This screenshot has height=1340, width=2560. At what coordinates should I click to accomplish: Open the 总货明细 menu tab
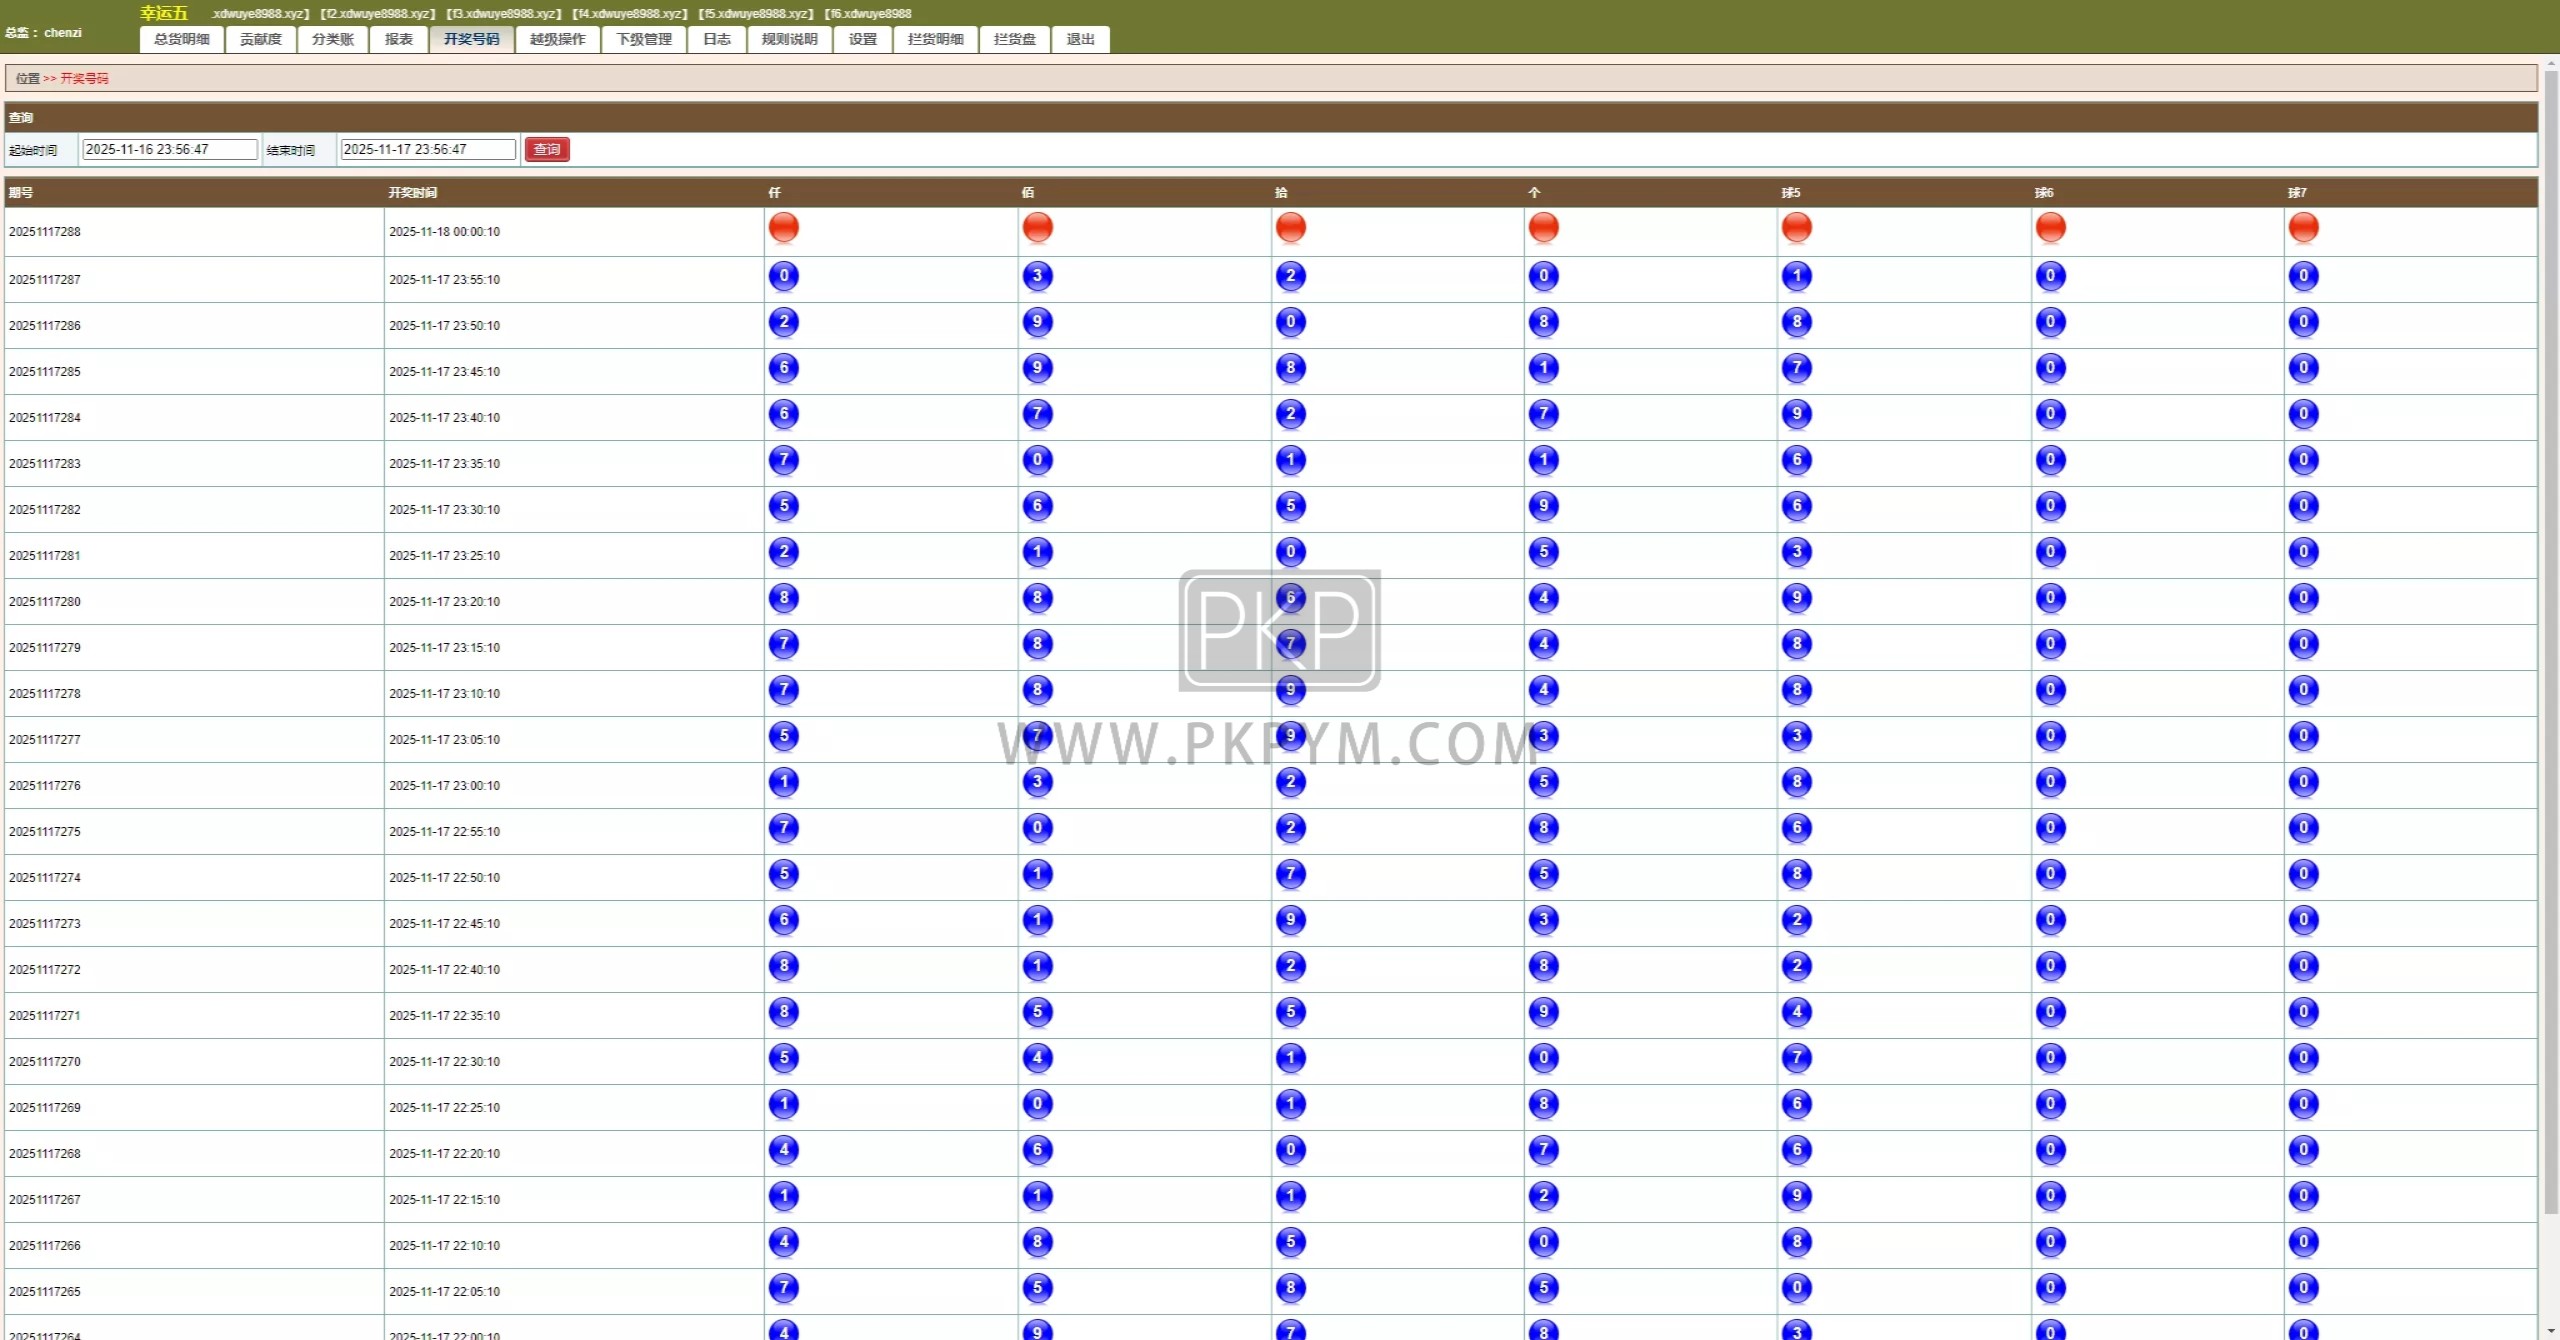point(182,39)
